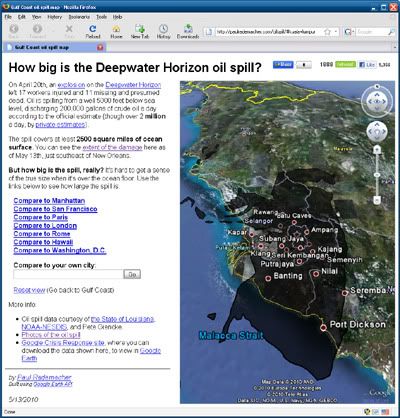Open the Help menu

pos(117,17)
